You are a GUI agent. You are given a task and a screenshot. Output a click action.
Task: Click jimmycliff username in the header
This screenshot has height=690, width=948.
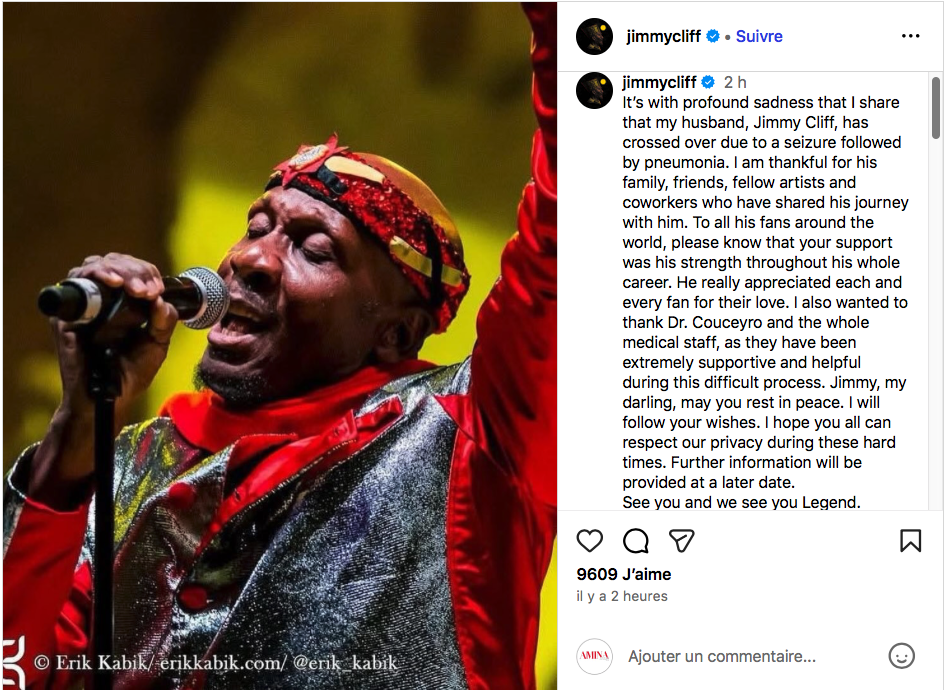tap(663, 36)
